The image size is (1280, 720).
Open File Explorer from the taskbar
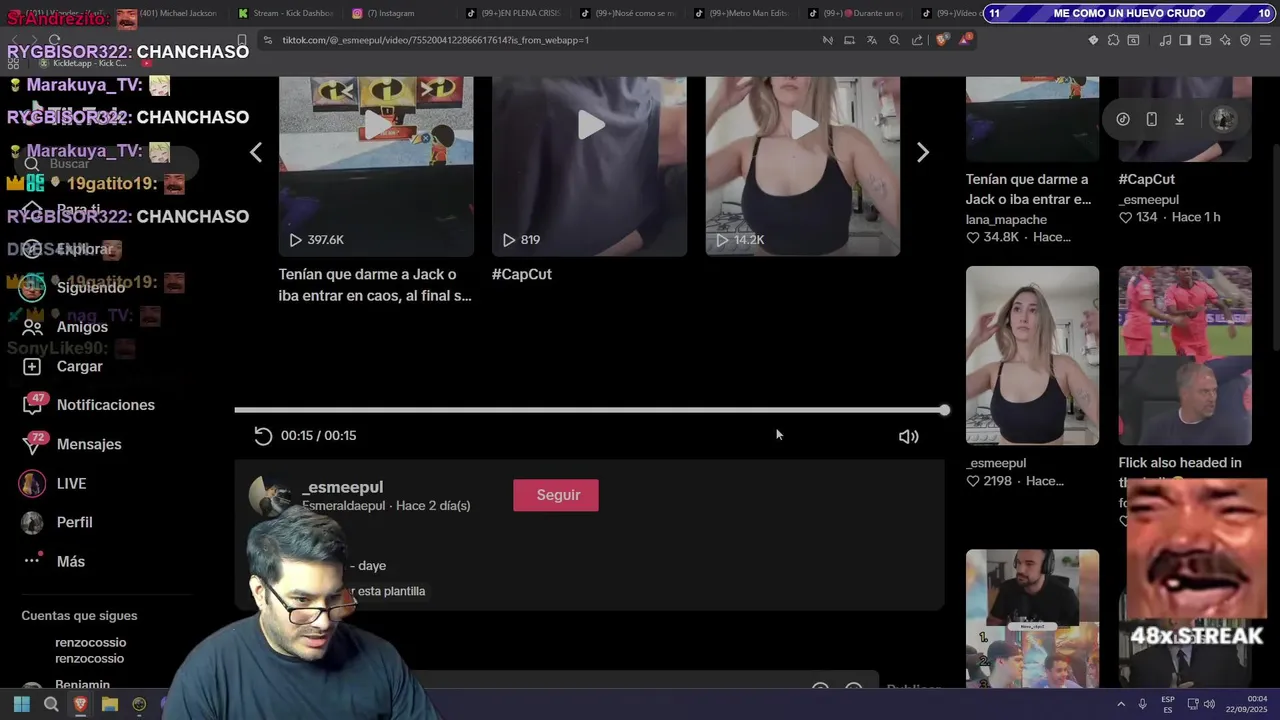110,704
